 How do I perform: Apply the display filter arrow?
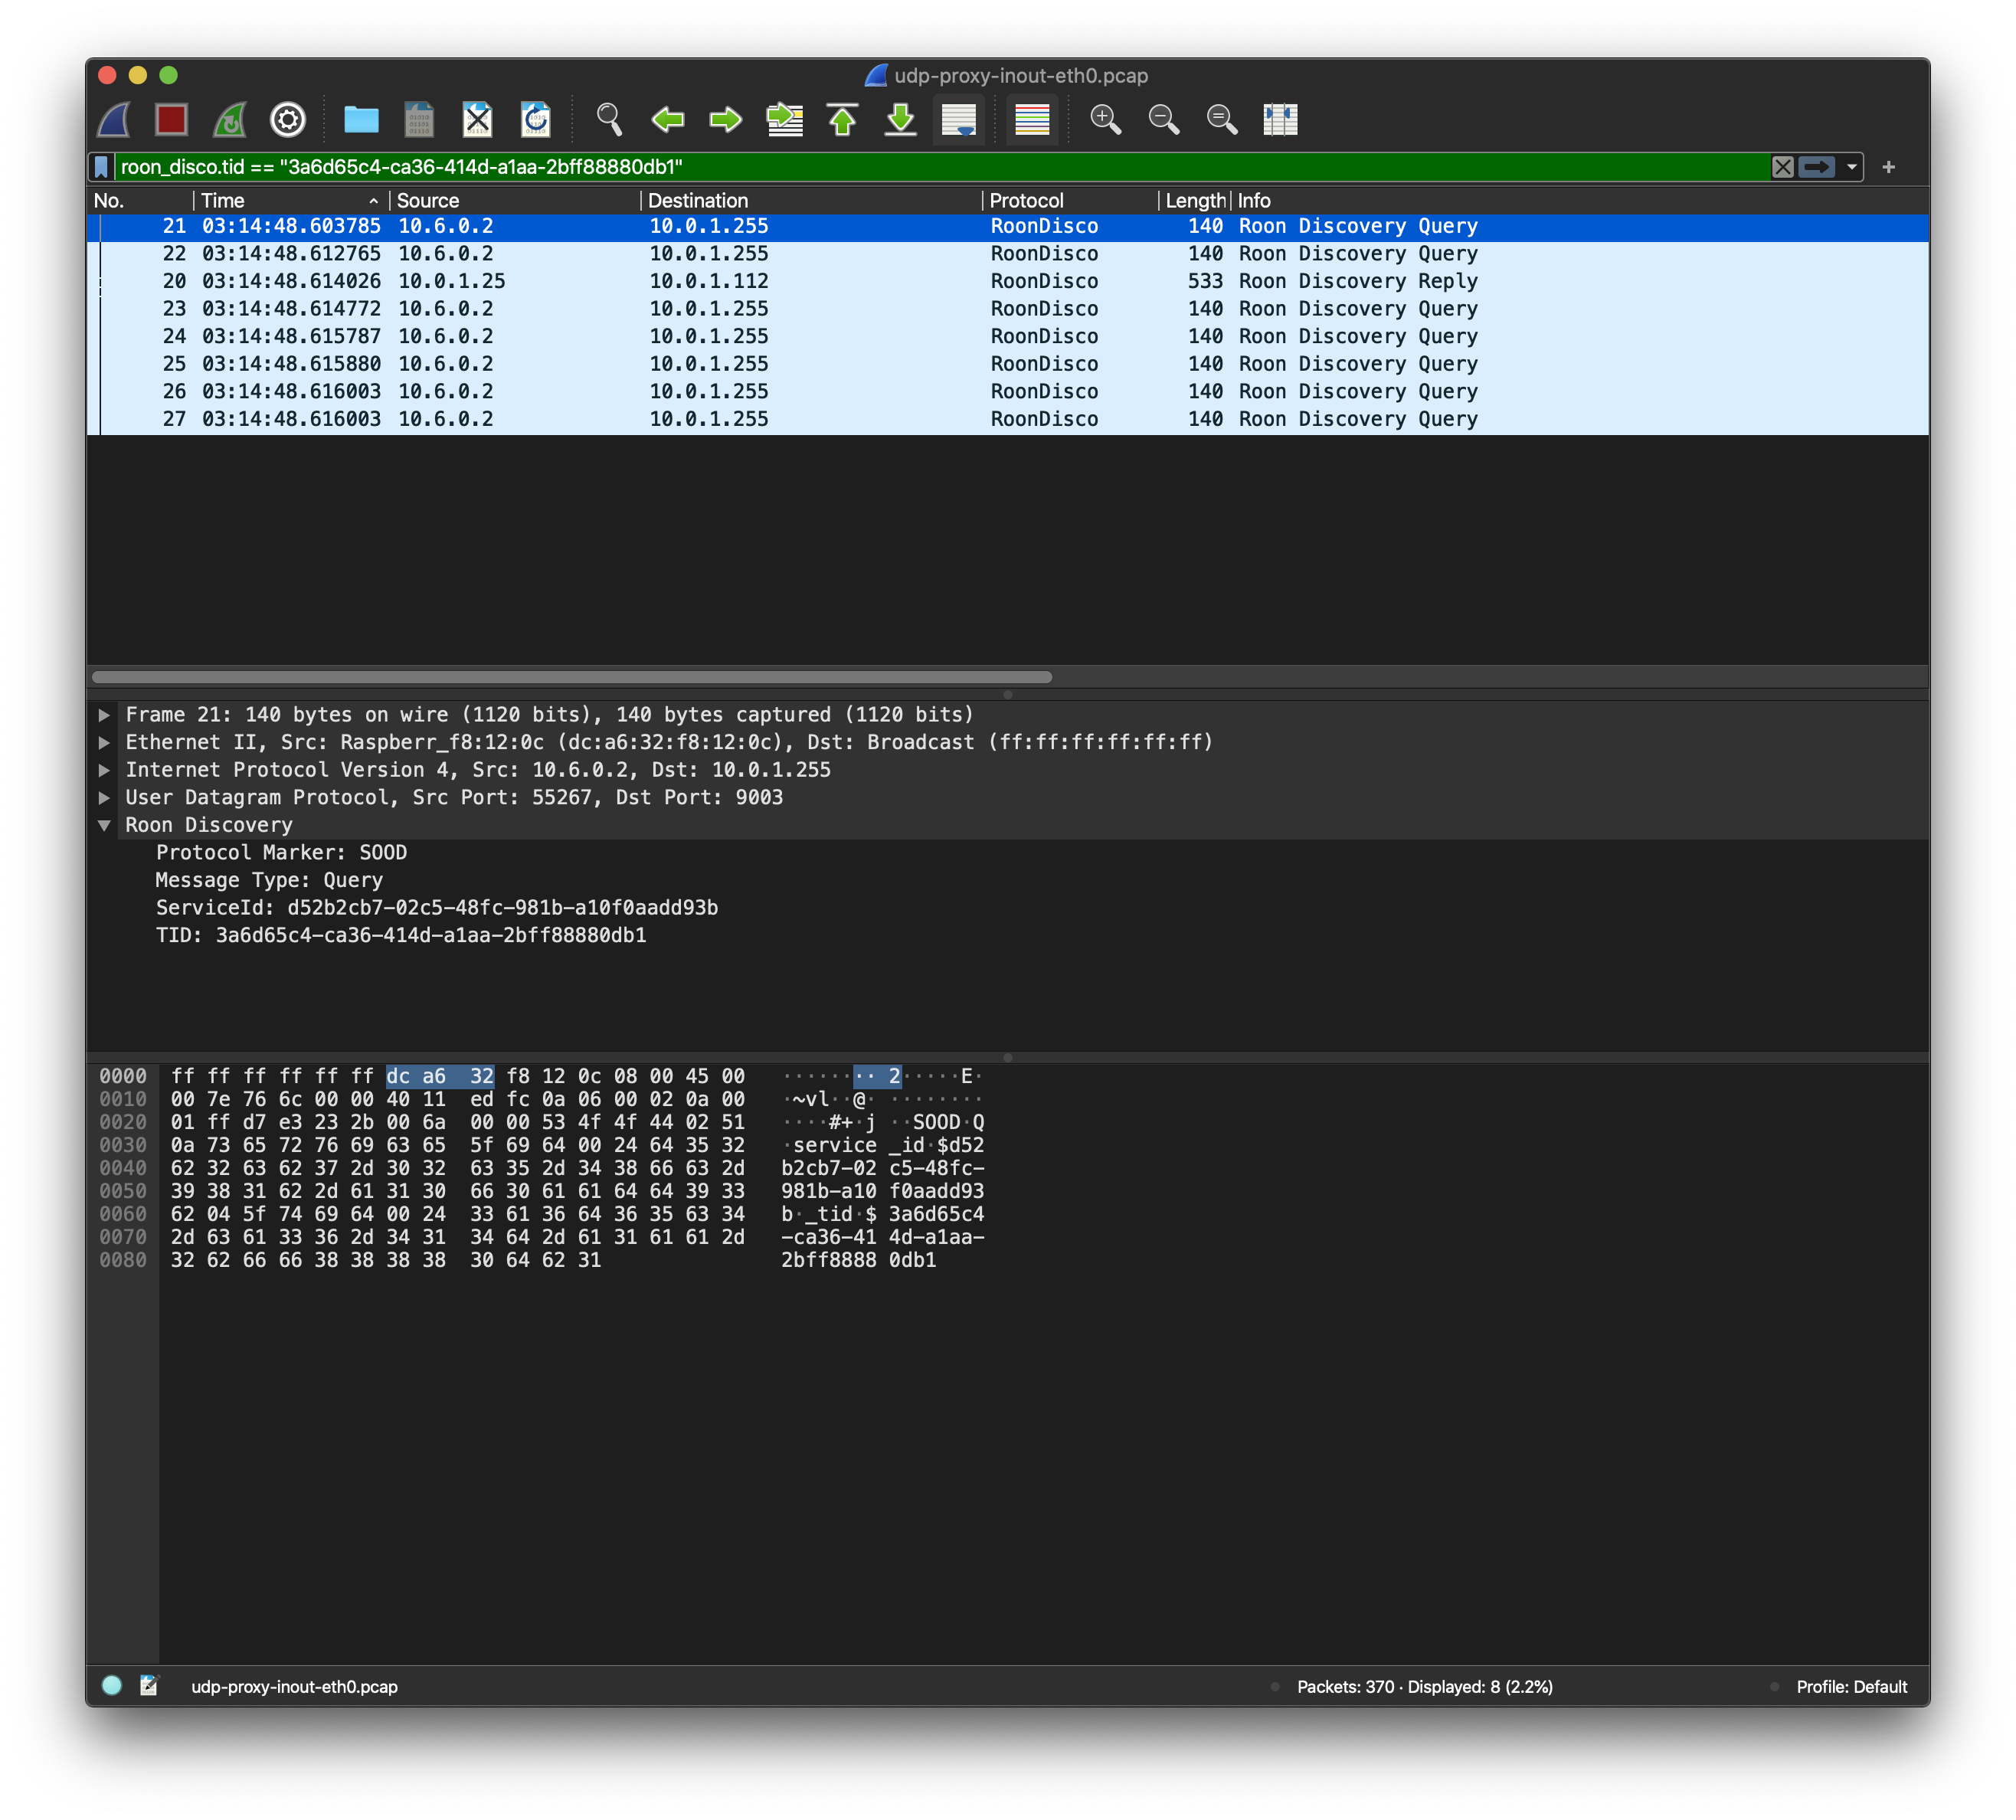tap(1816, 167)
